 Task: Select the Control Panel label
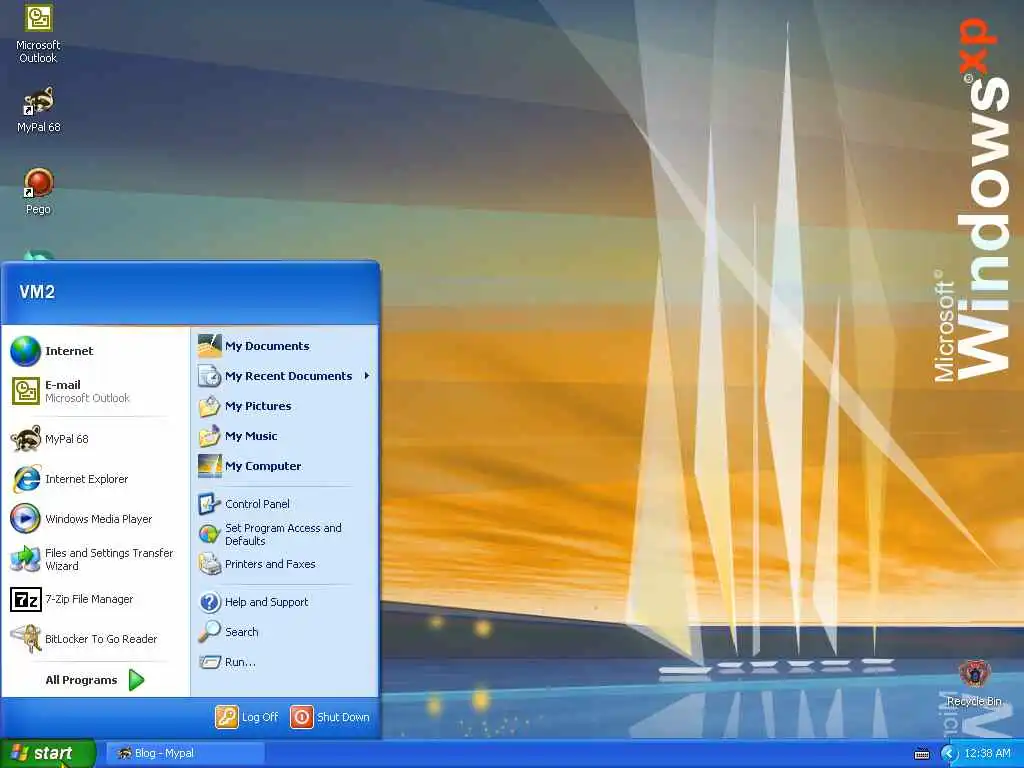coord(257,504)
